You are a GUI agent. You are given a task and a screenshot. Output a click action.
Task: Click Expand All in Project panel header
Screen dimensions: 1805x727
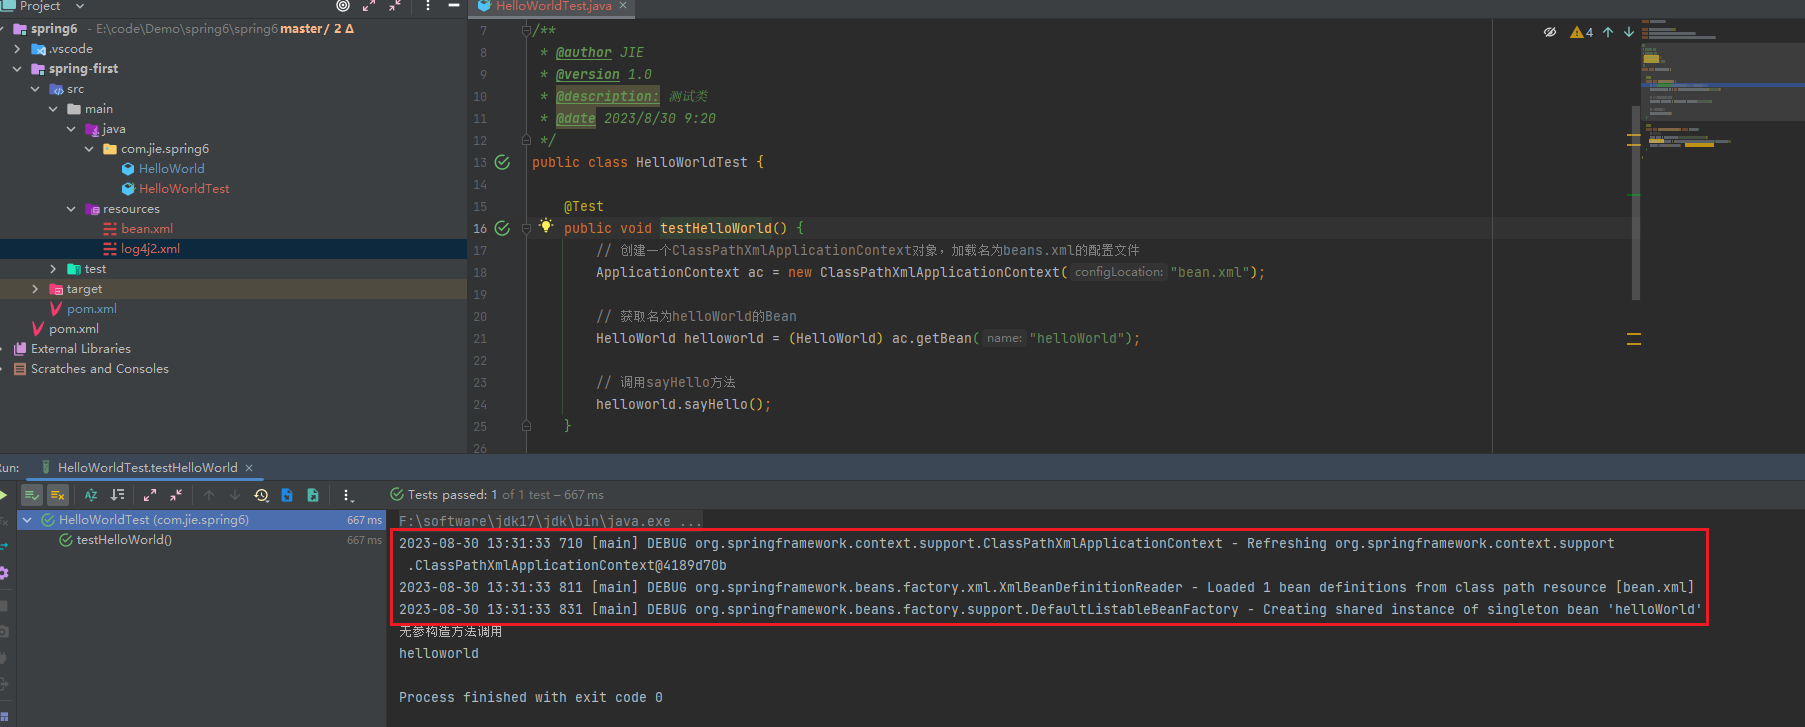[369, 6]
